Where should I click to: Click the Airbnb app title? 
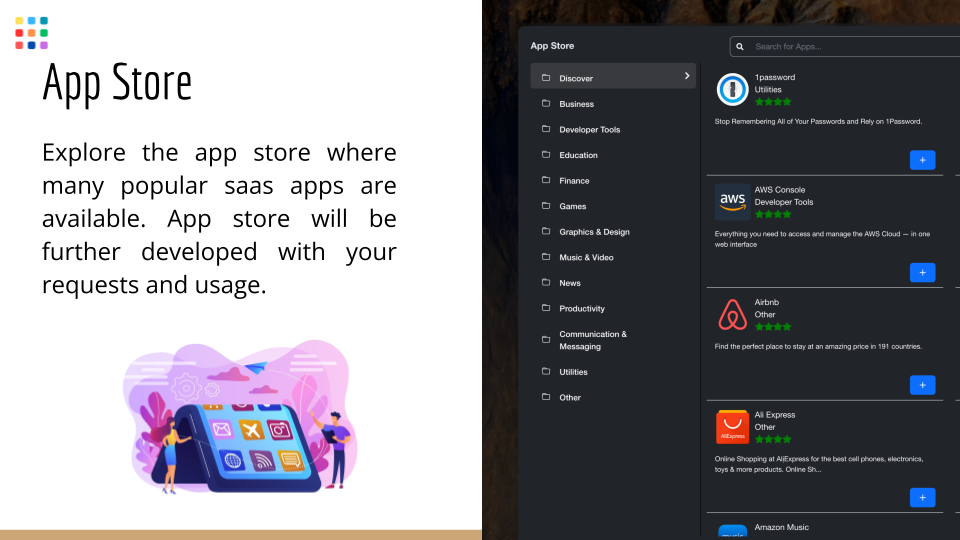click(767, 302)
